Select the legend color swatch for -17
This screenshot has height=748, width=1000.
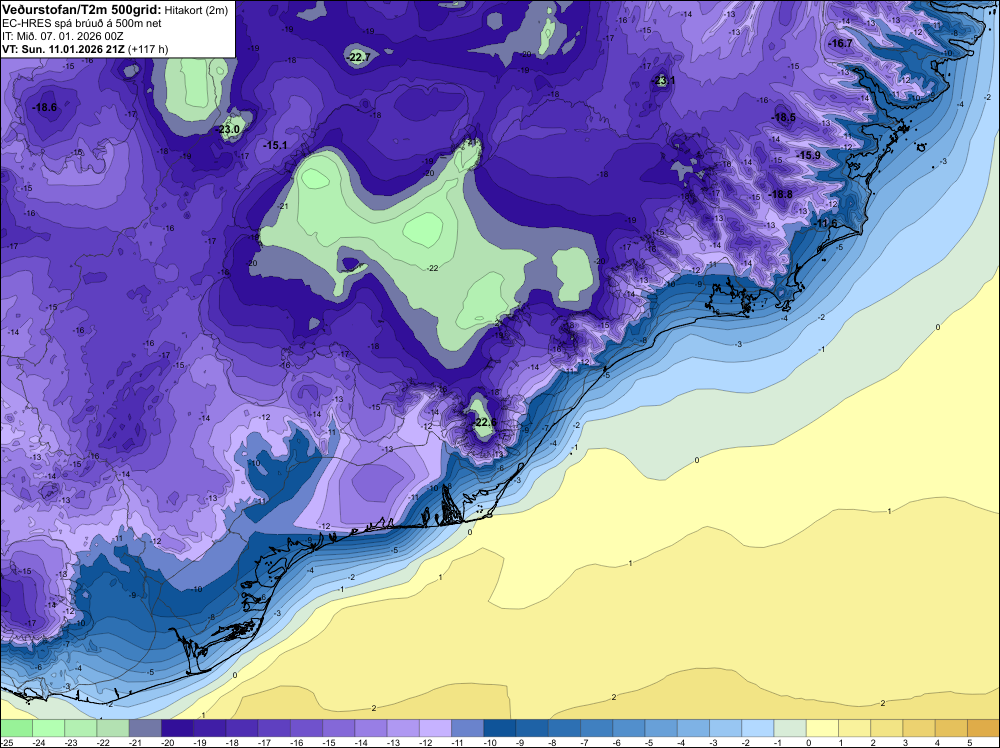click(274, 728)
